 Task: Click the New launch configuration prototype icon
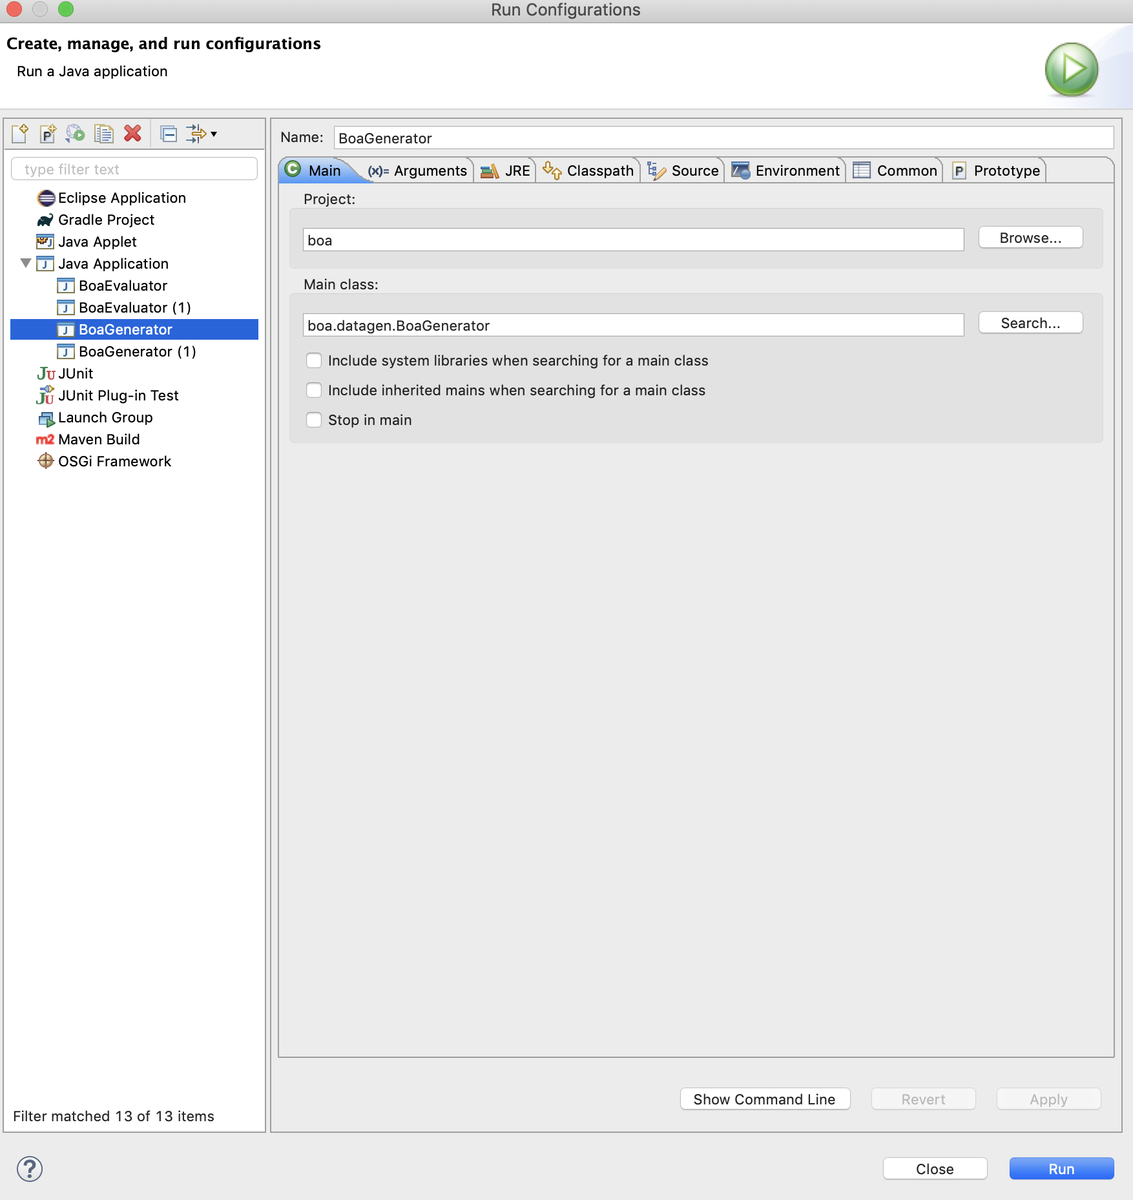47,134
